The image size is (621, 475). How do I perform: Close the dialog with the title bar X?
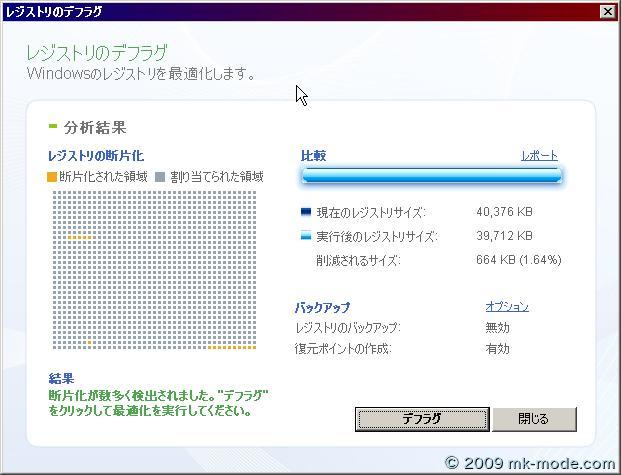pyautogui.click(x=607, y=12)
